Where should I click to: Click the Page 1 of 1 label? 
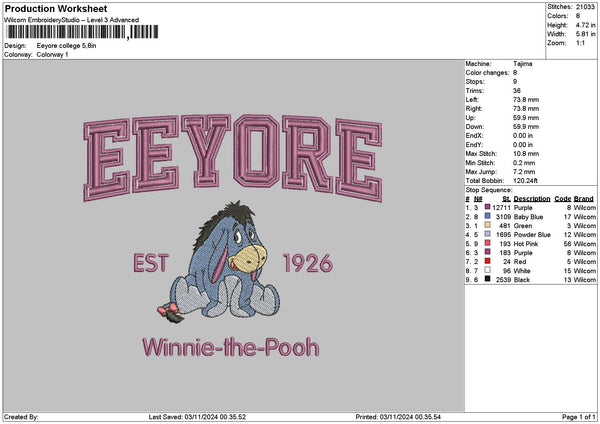point(579,417)
